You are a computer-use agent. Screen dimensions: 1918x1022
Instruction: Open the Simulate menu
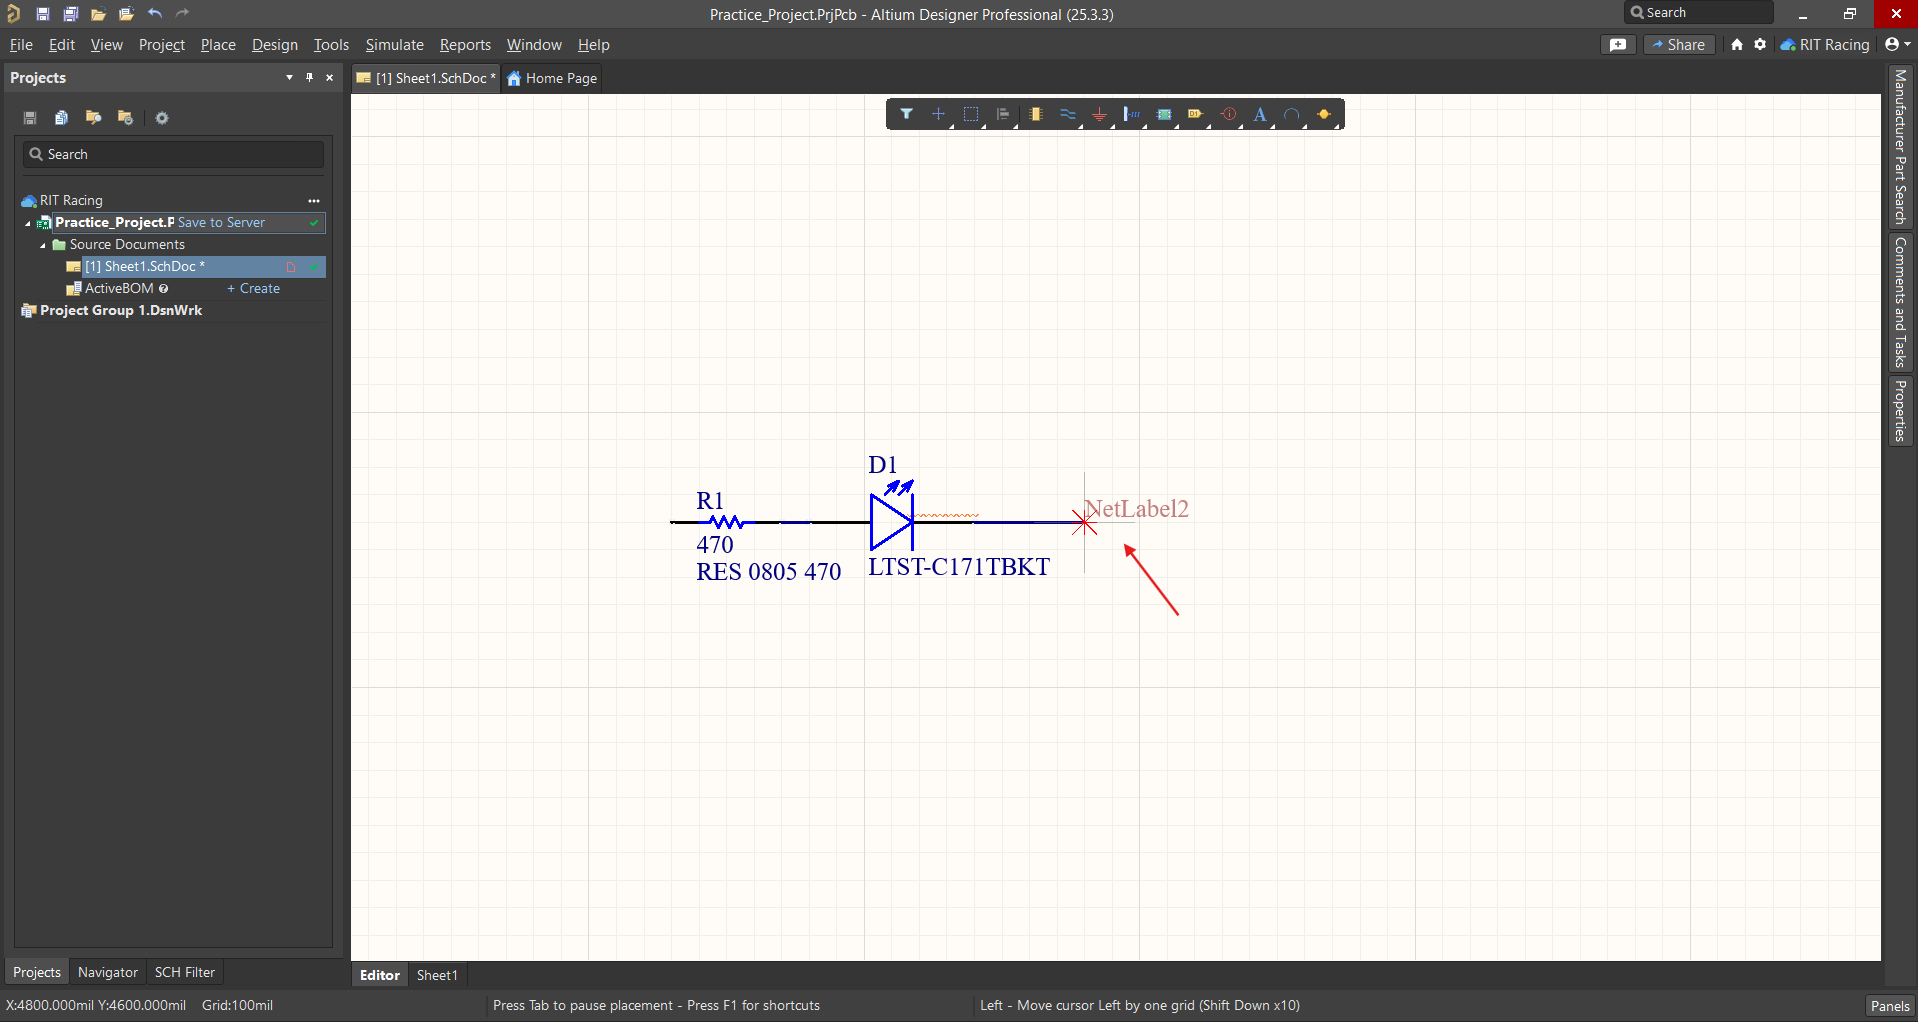point(394,45)
